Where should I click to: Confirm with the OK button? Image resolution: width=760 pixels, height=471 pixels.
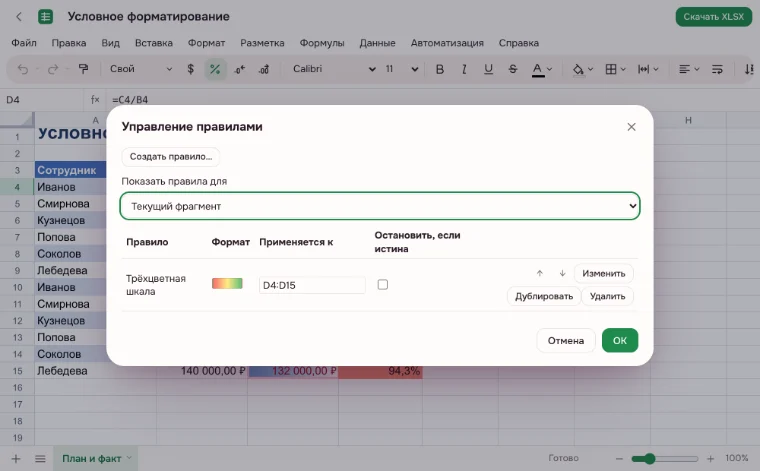[x=620, y=341]
